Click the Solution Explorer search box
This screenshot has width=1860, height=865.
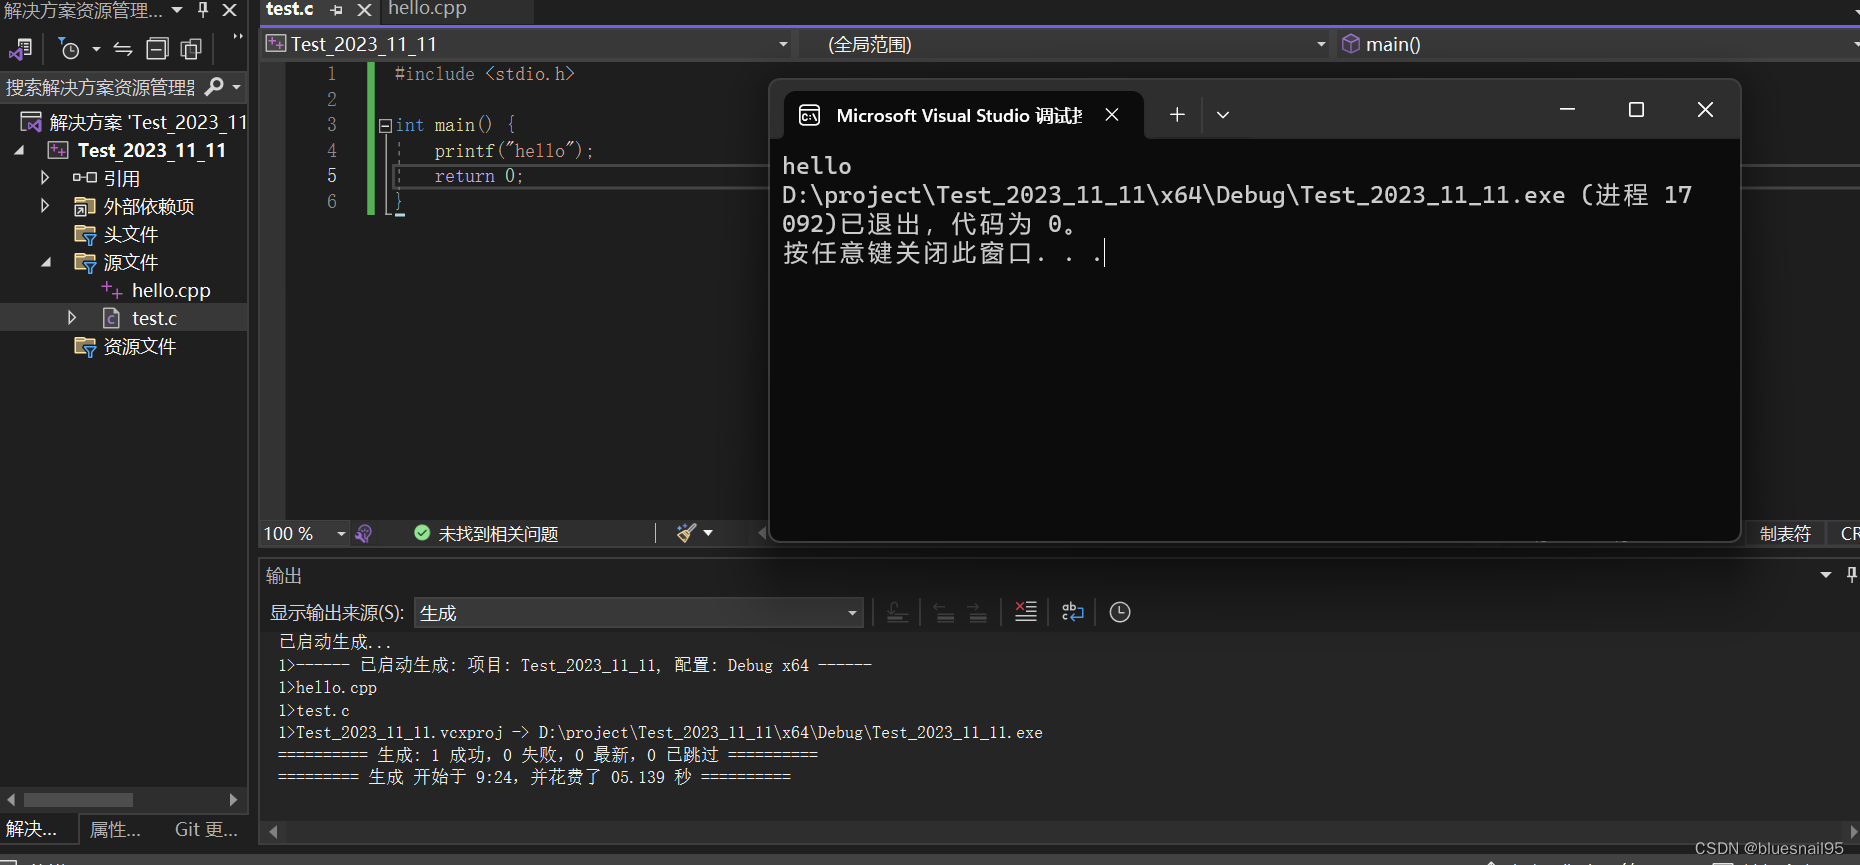click(100, 87)
